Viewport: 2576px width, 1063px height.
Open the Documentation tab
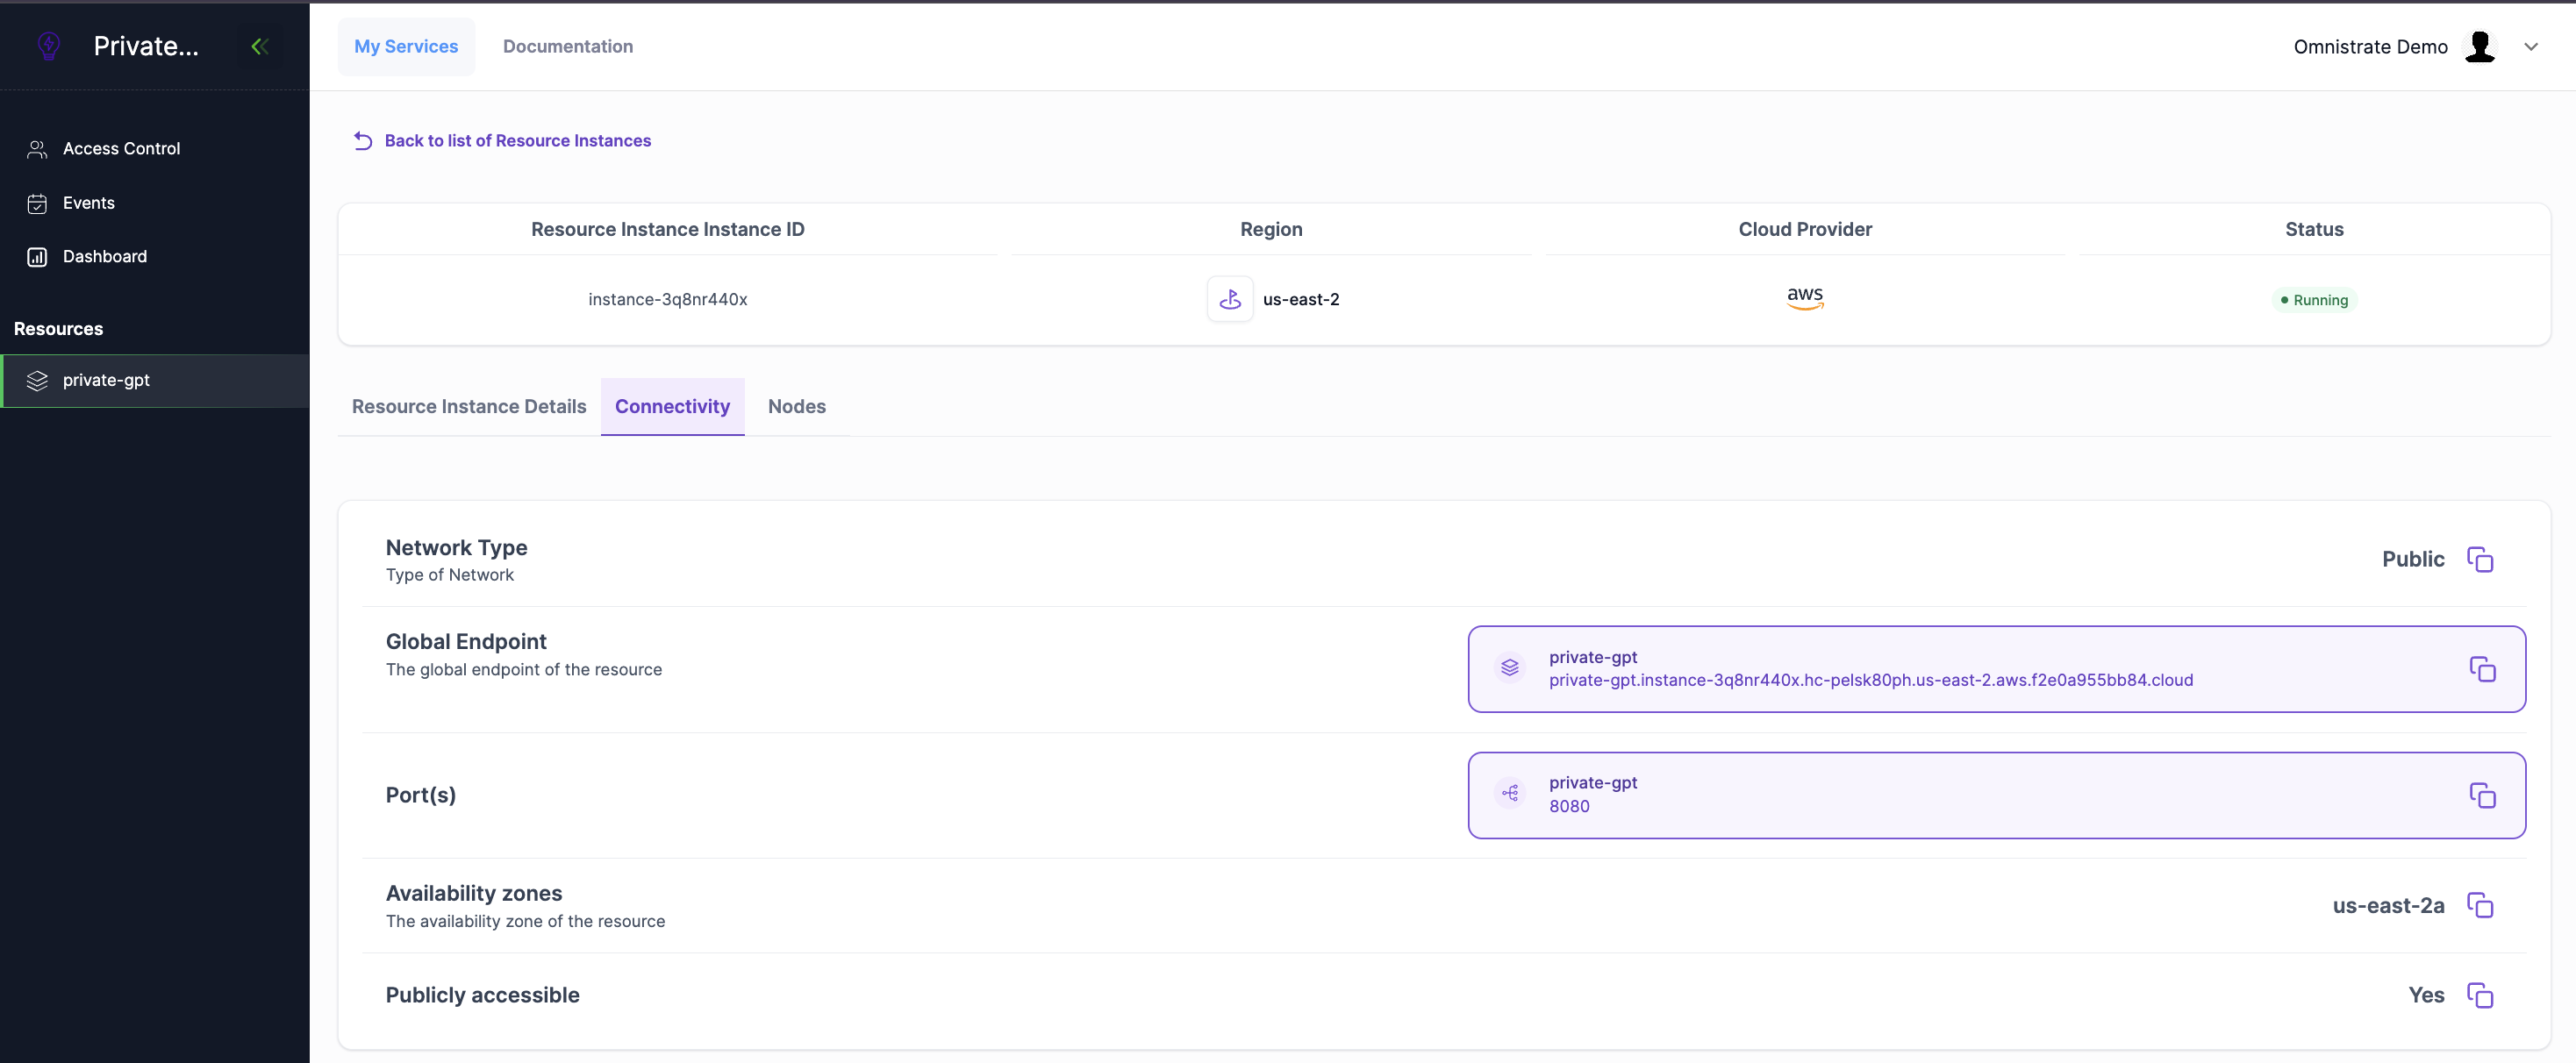[x=568, y=46]
